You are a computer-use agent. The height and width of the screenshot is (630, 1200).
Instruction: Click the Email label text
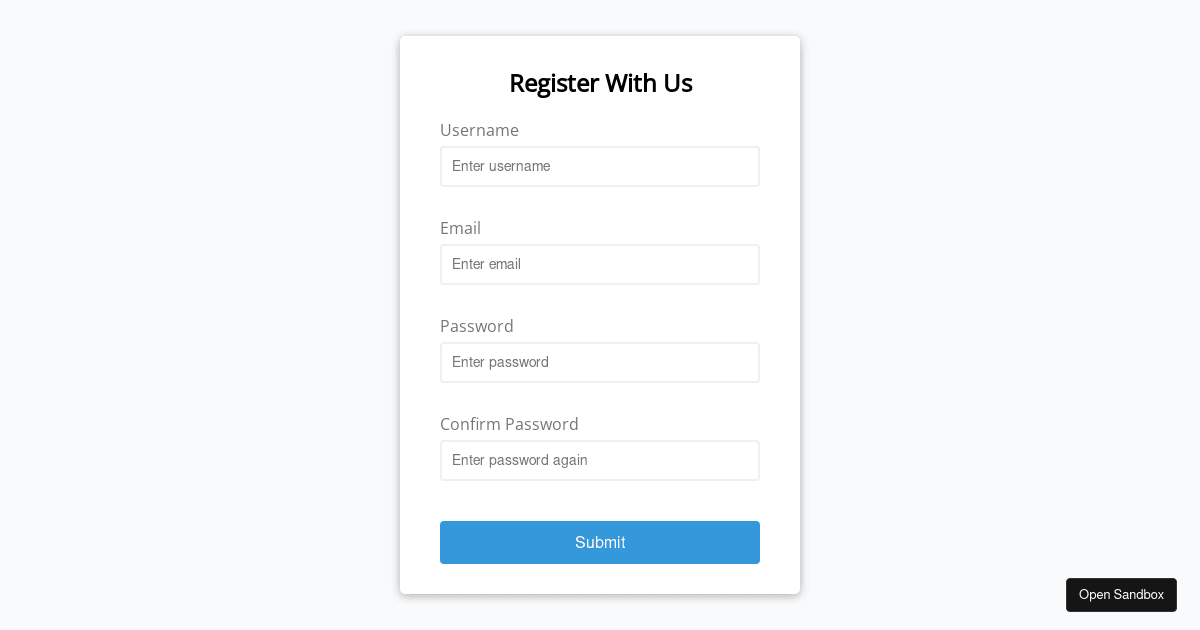(460, 228)
